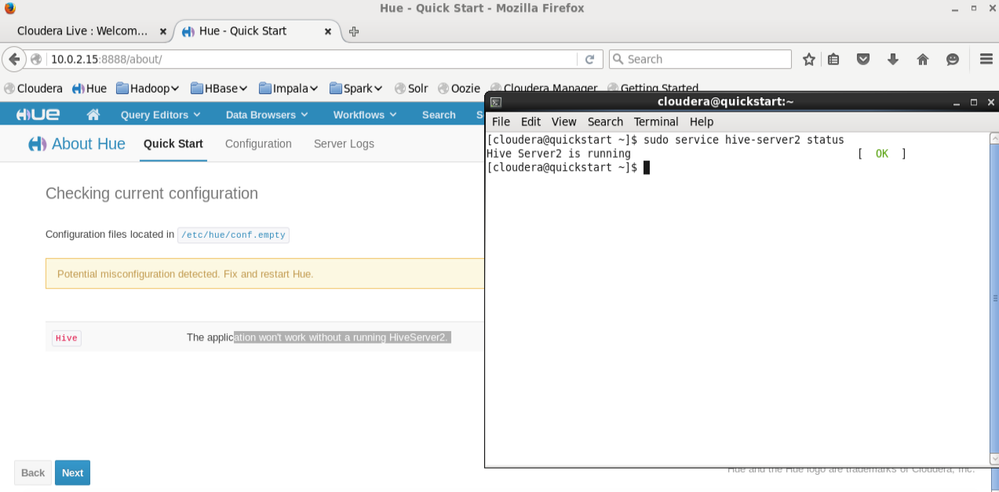Click the /etc/hue/conf.empty path

click(233, 235)
